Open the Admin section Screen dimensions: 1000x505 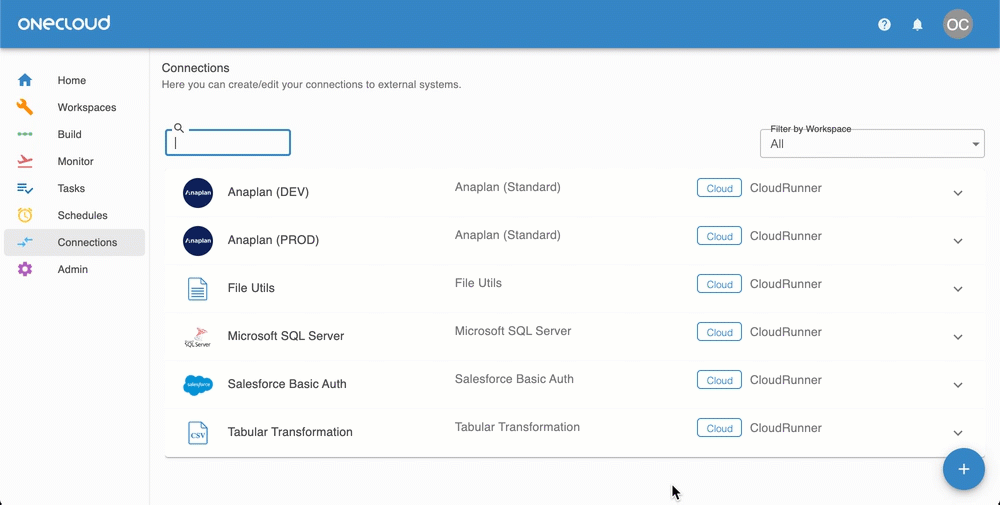pyautogui.click(x=75, y=269)
